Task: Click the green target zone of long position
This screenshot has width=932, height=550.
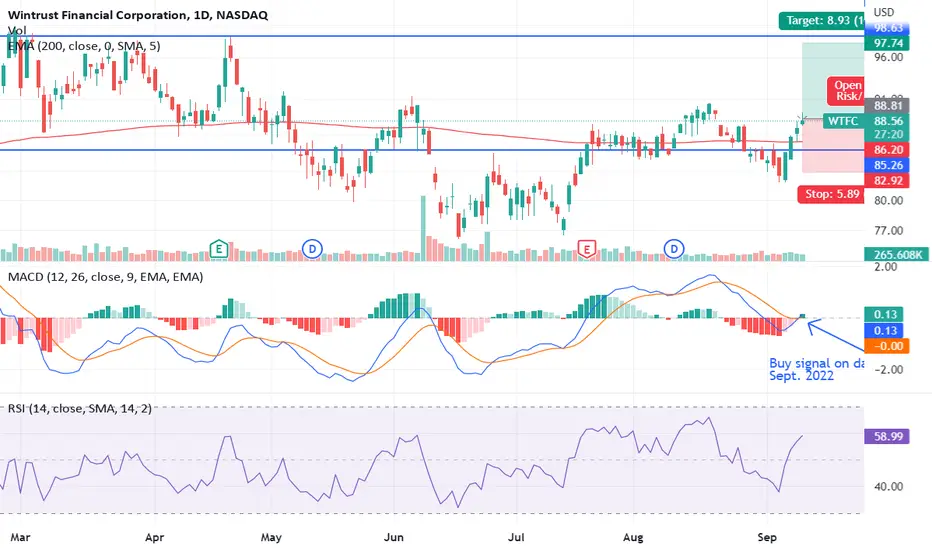Action: pos(833,81)
